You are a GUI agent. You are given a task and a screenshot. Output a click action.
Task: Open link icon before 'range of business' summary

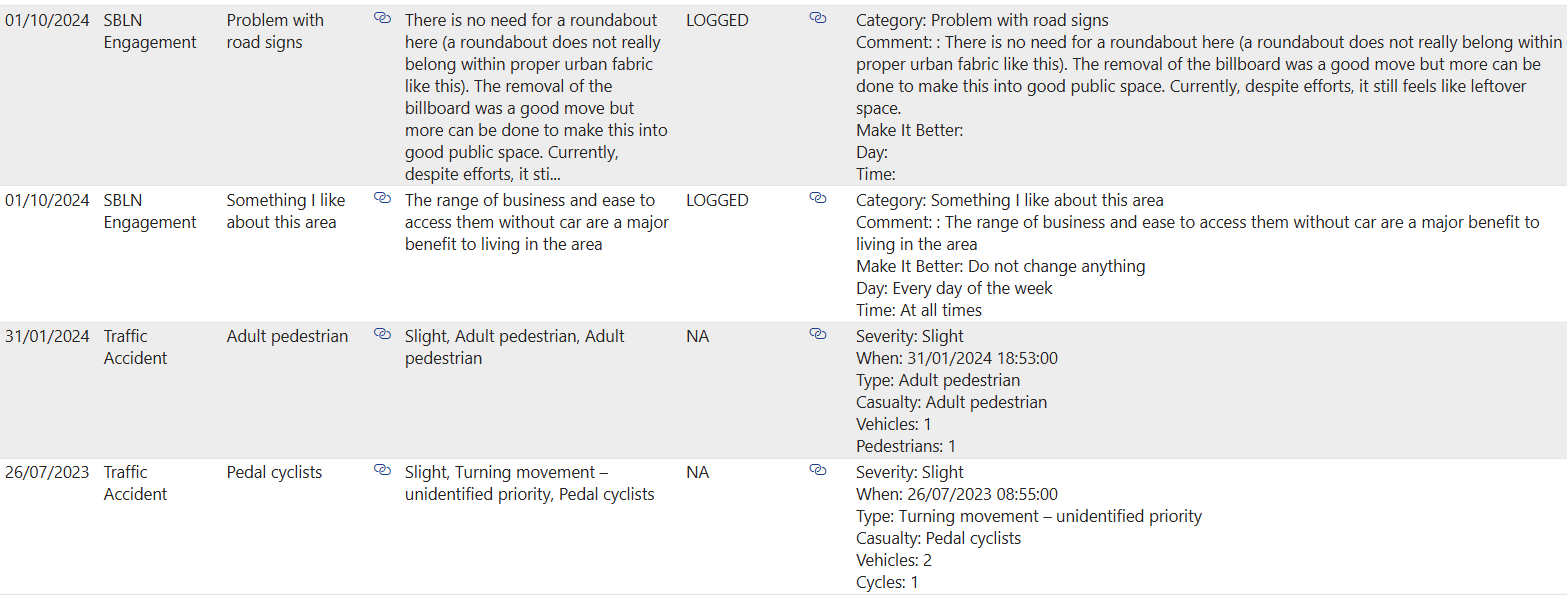click(382, 198)
